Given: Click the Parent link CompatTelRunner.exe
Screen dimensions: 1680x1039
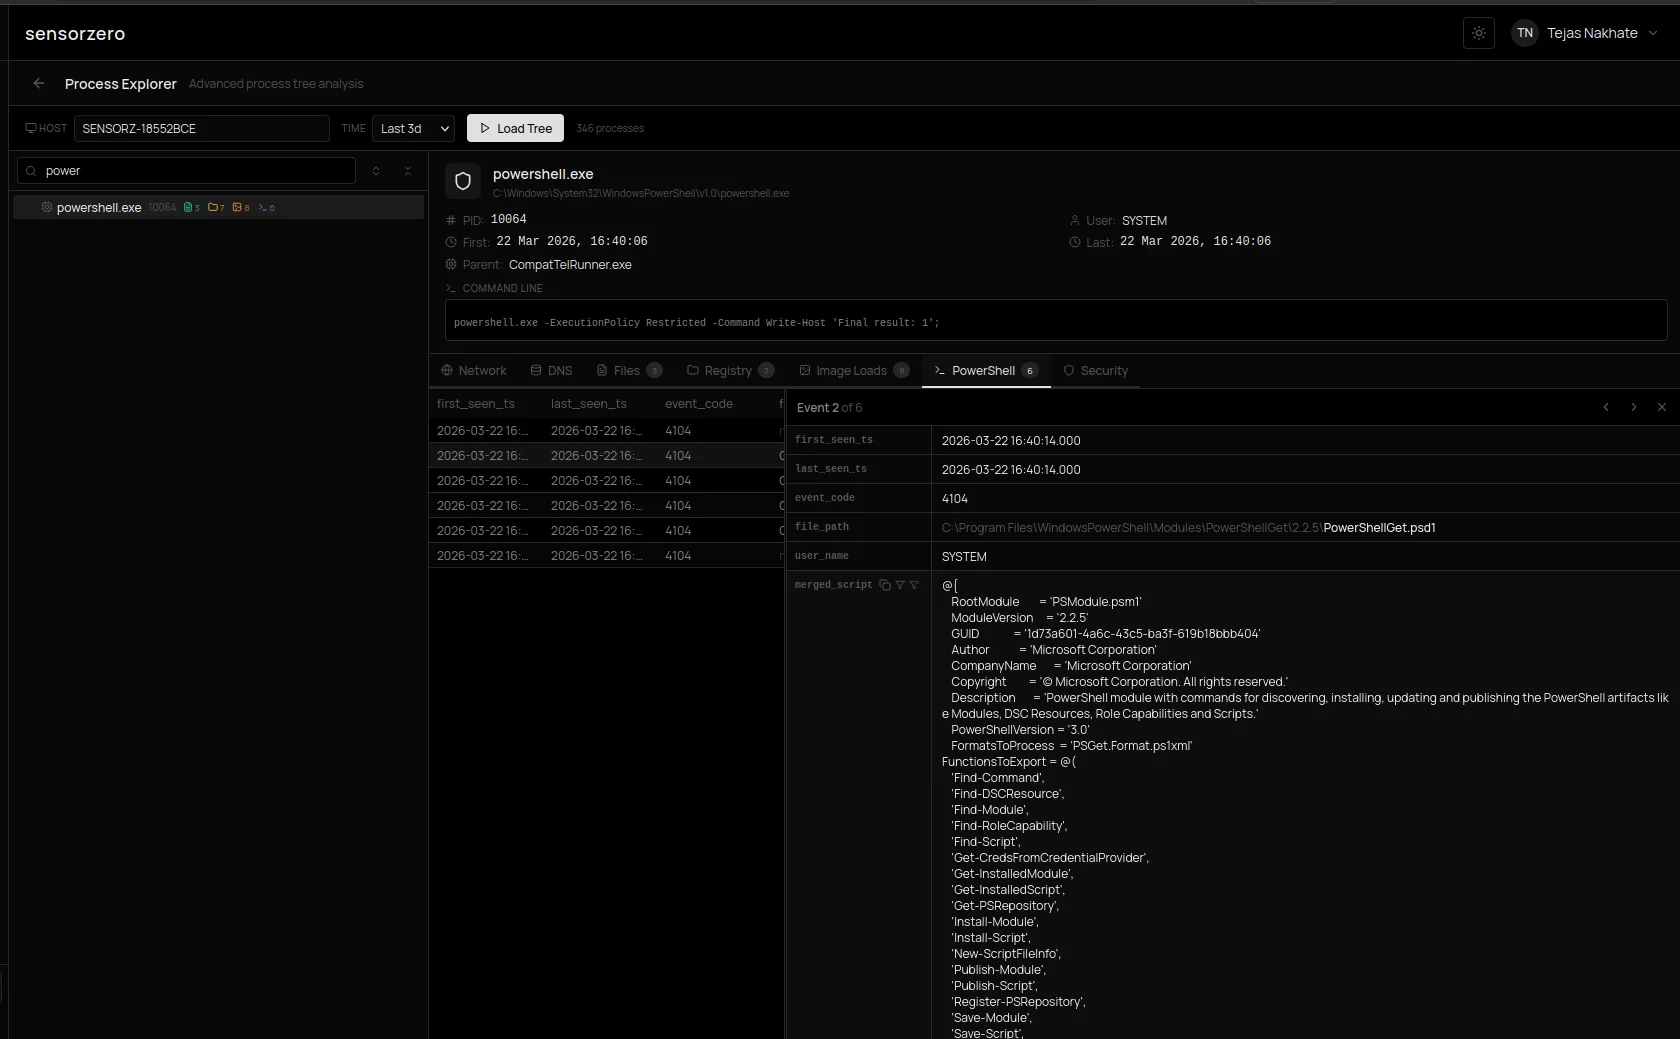Looking at the screenshot, I should tap(570, 264).
